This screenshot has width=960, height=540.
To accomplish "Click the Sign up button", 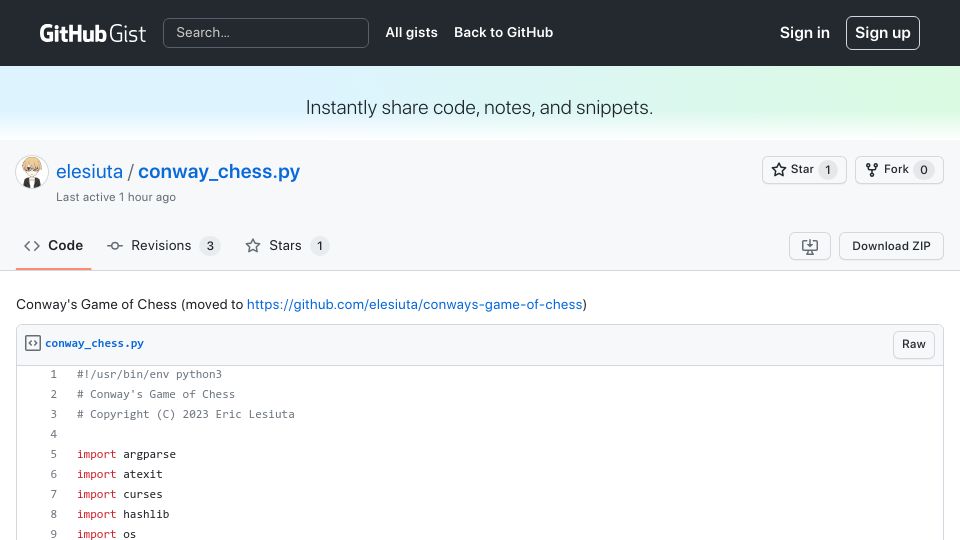I will [x=882, y=33].
